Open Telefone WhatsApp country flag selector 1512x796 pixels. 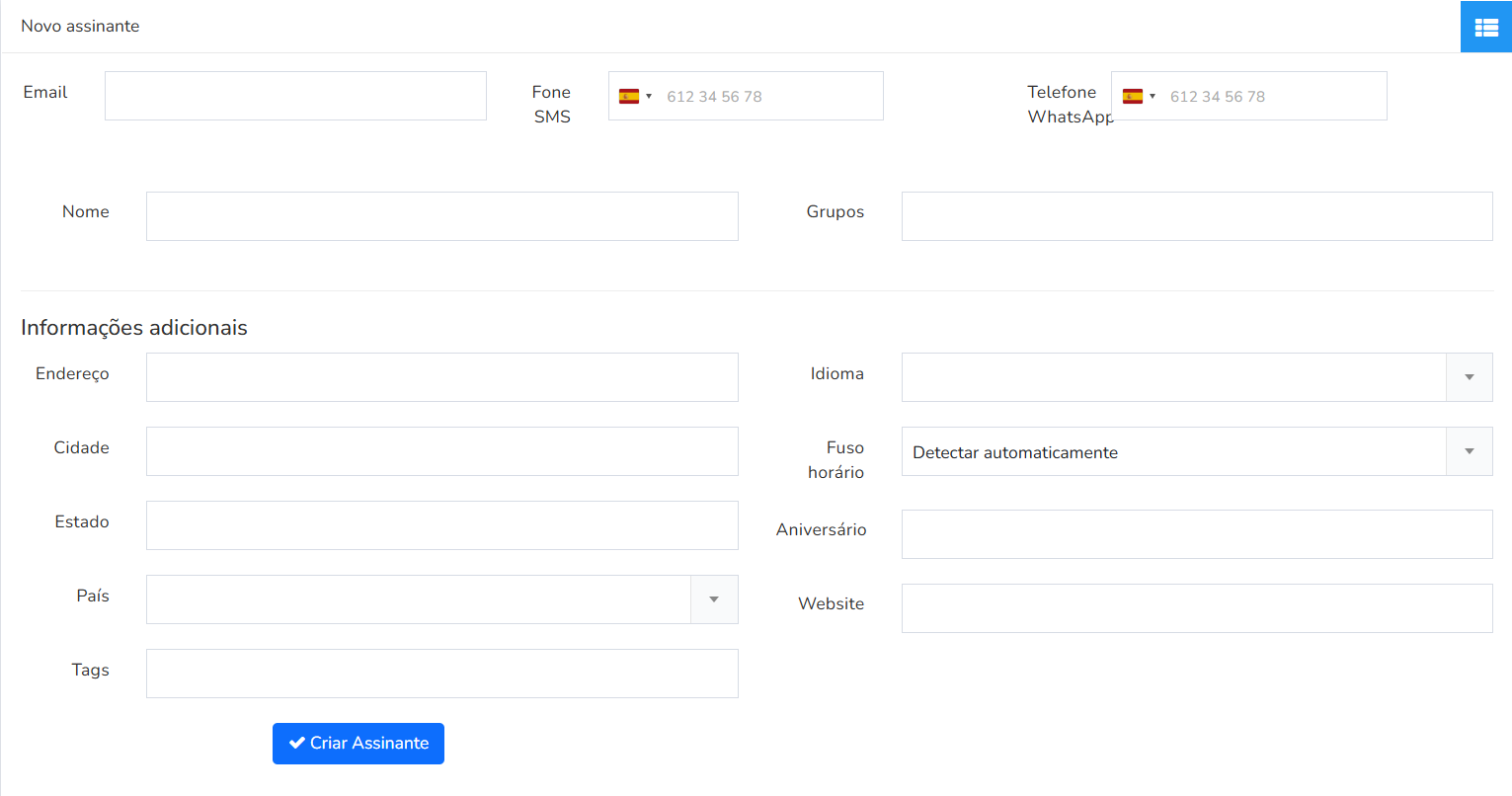1139,96
